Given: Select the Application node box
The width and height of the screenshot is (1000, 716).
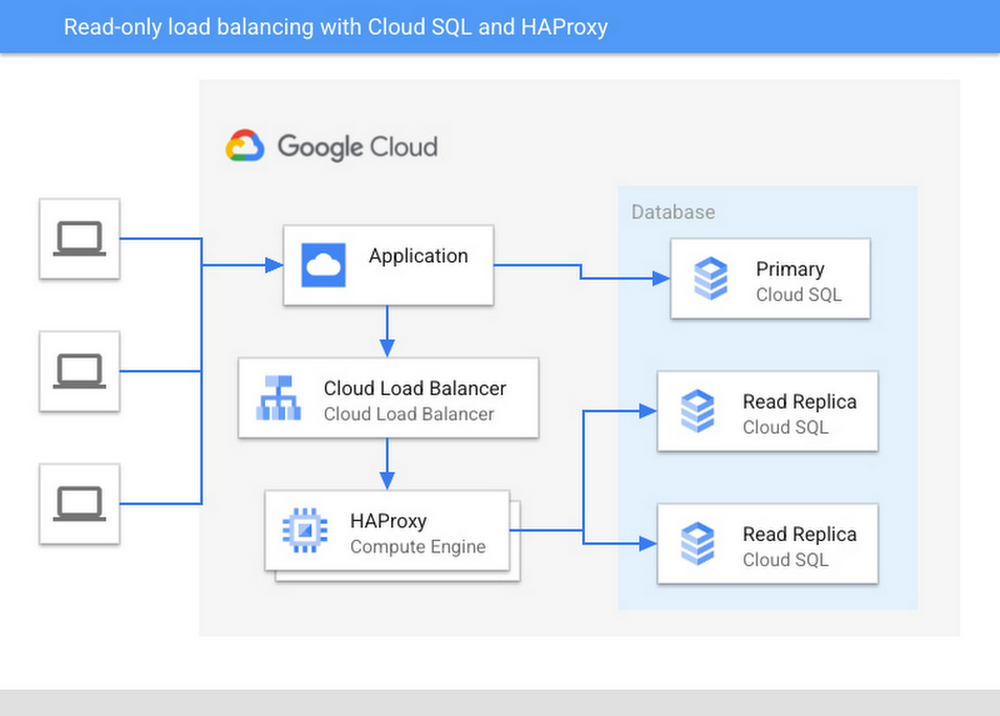Looking at the screenshot, I should click(x=388, y=264).
